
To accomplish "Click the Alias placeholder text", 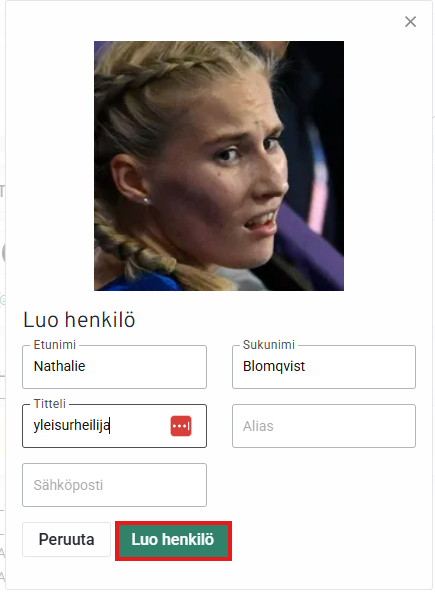I will coord(258,426).
